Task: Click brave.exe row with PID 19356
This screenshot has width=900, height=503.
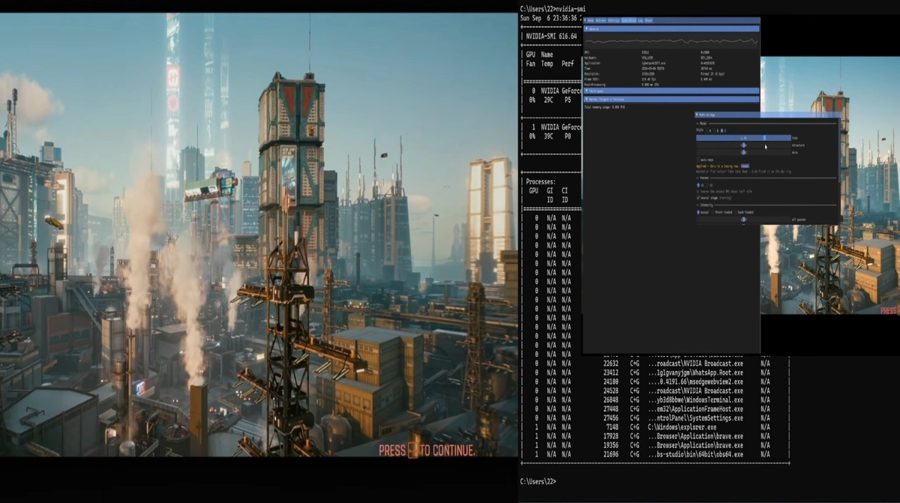Action: (x=654, y=446)
